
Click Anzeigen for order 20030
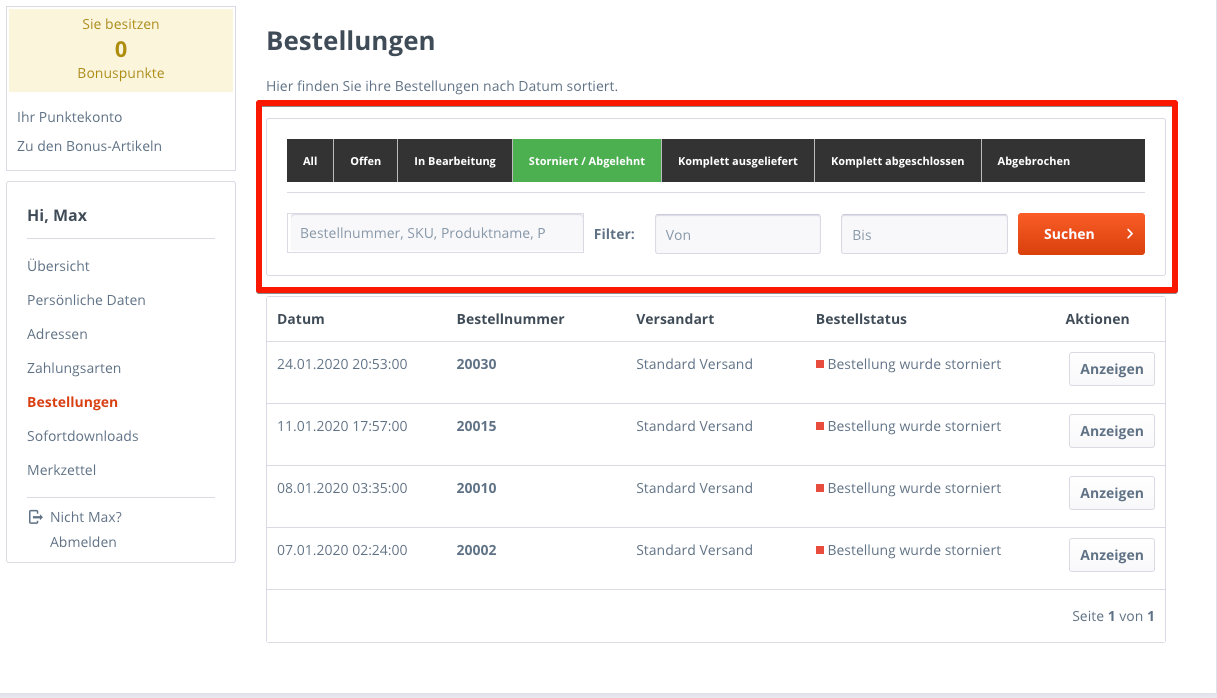pos(1111,369)
